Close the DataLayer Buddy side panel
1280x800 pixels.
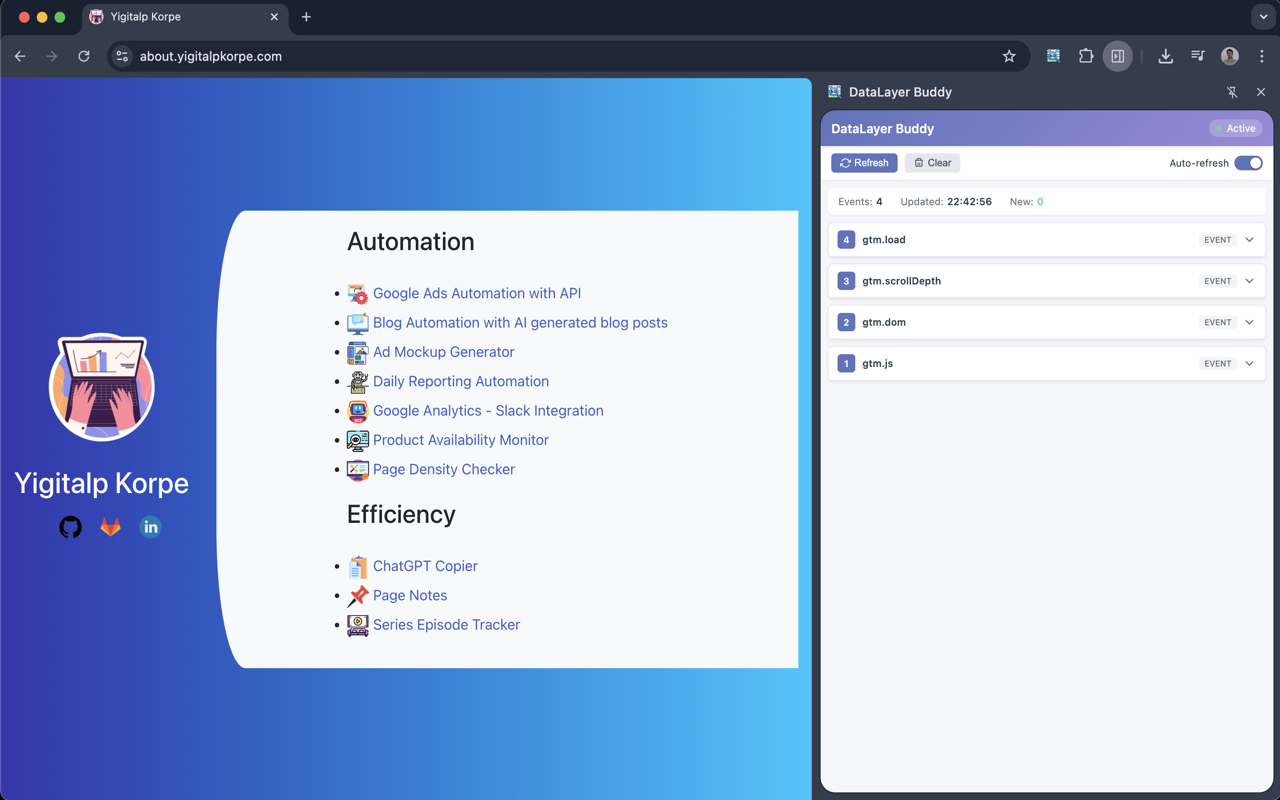click(x=1261, y=92)
